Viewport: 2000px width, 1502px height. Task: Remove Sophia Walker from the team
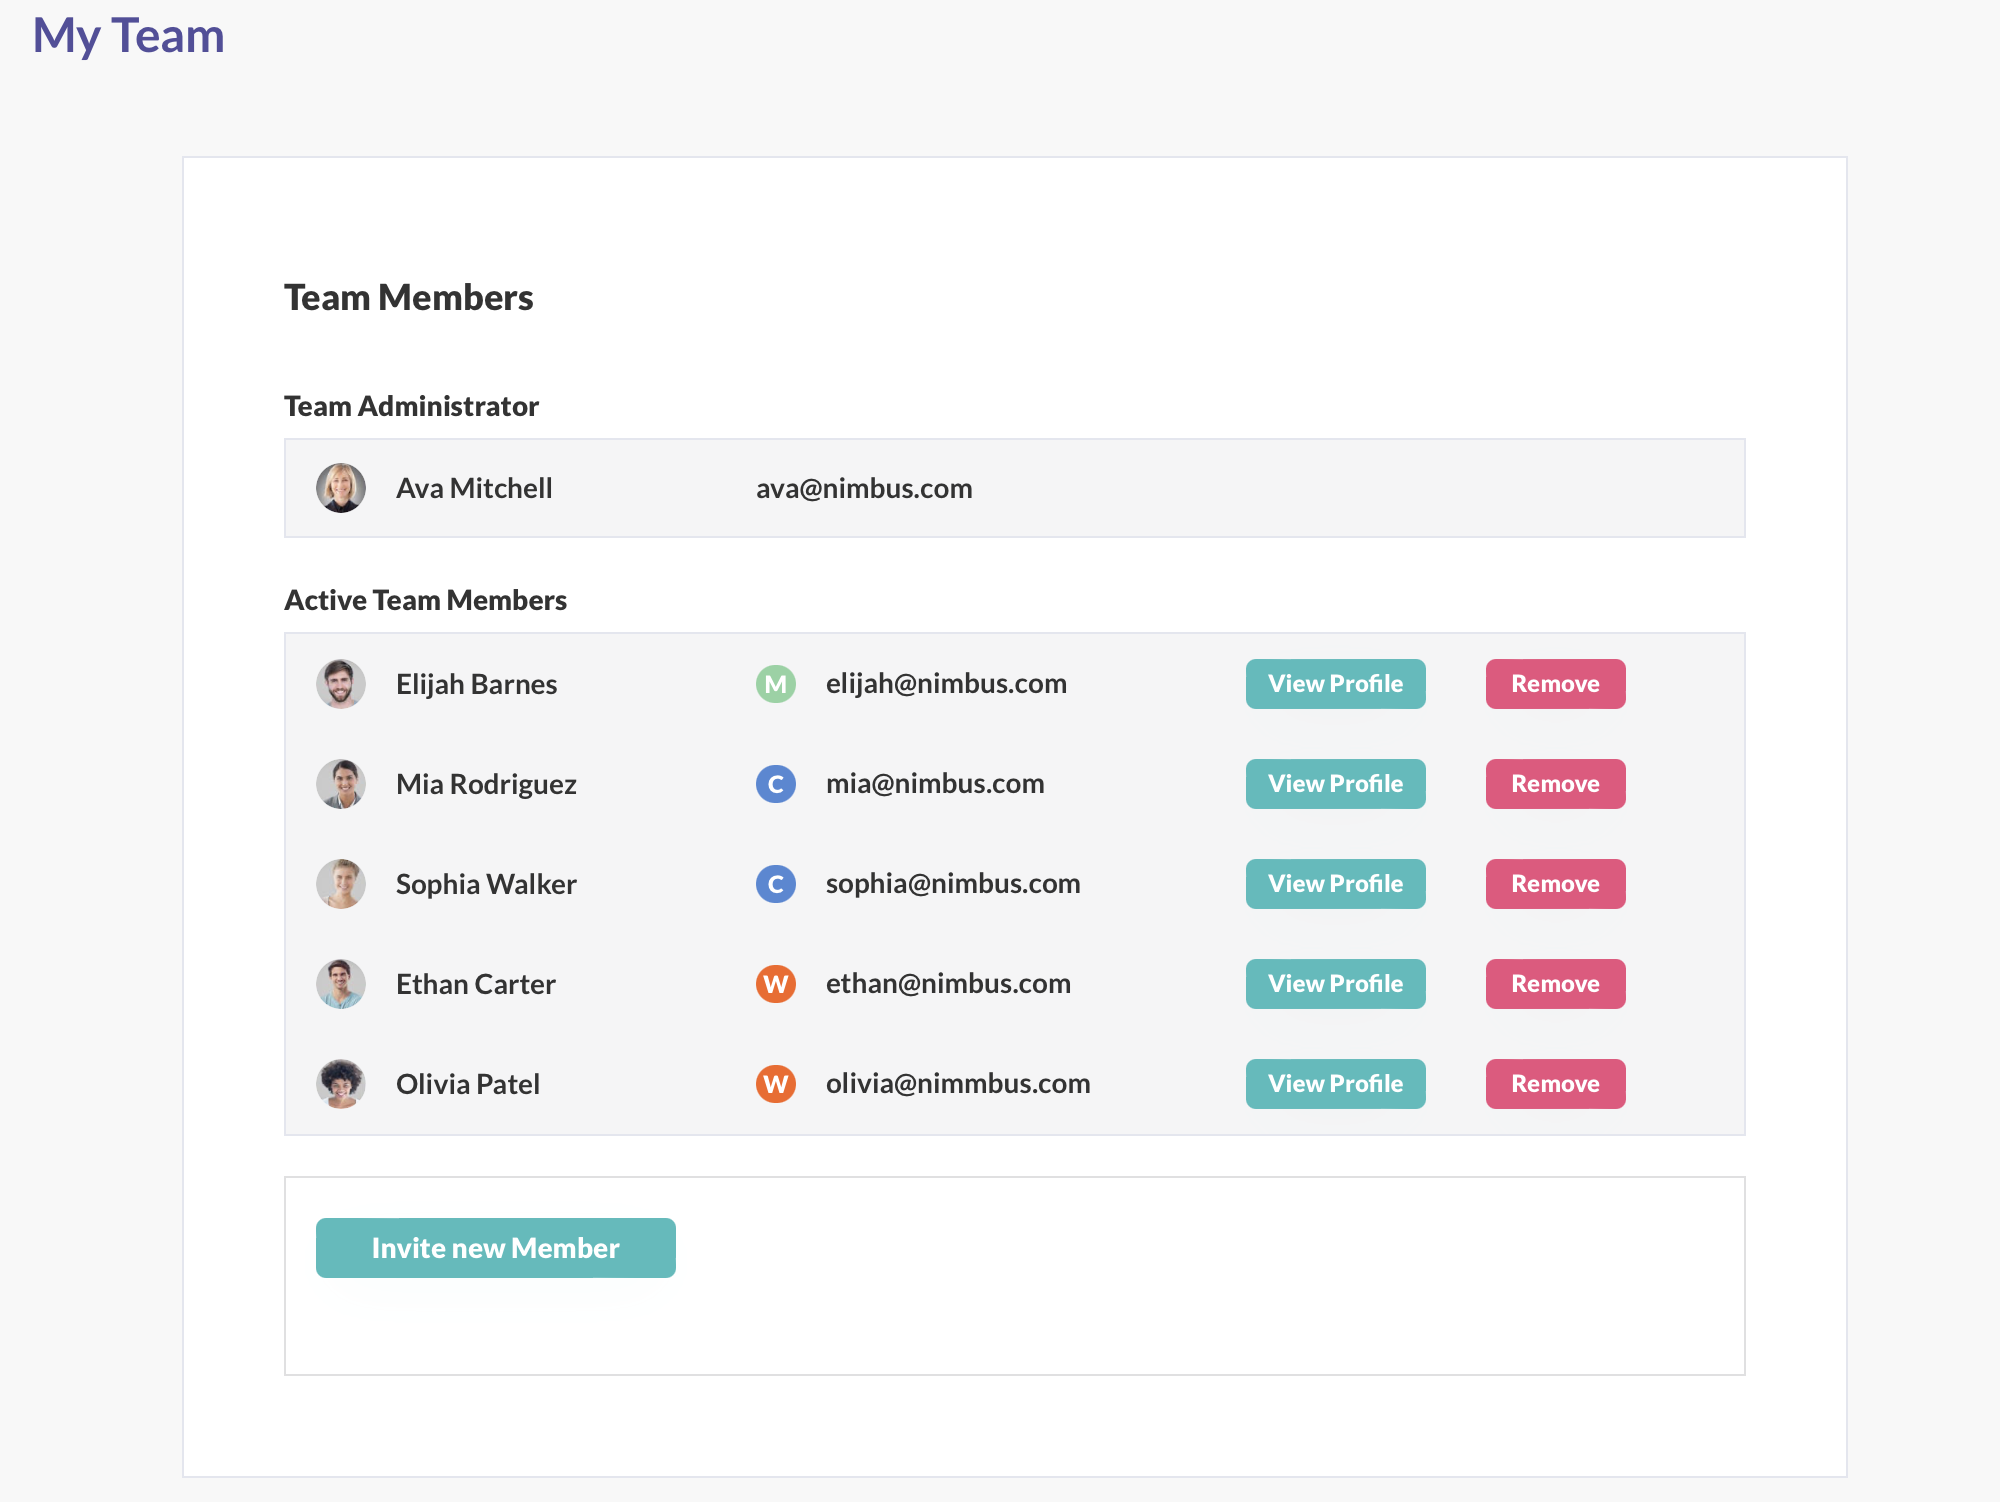coord(1555,884)
